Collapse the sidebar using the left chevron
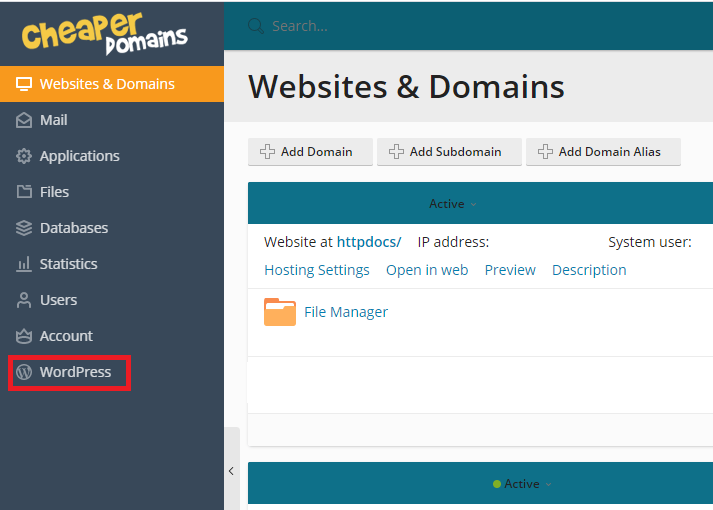 coord(231,471)
